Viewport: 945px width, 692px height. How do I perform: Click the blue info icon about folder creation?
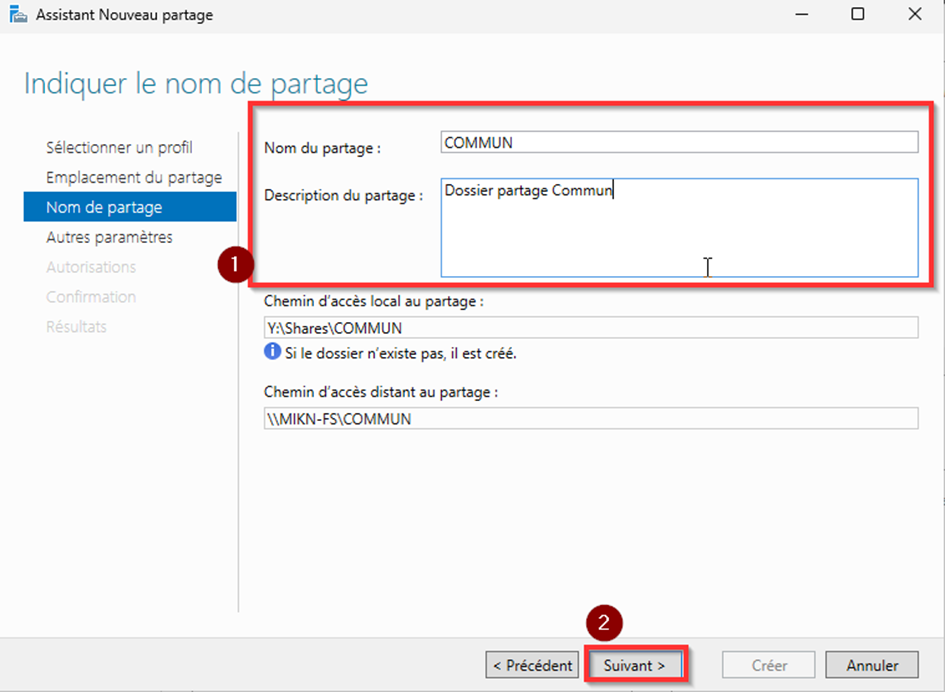click(x=272, y=352)
